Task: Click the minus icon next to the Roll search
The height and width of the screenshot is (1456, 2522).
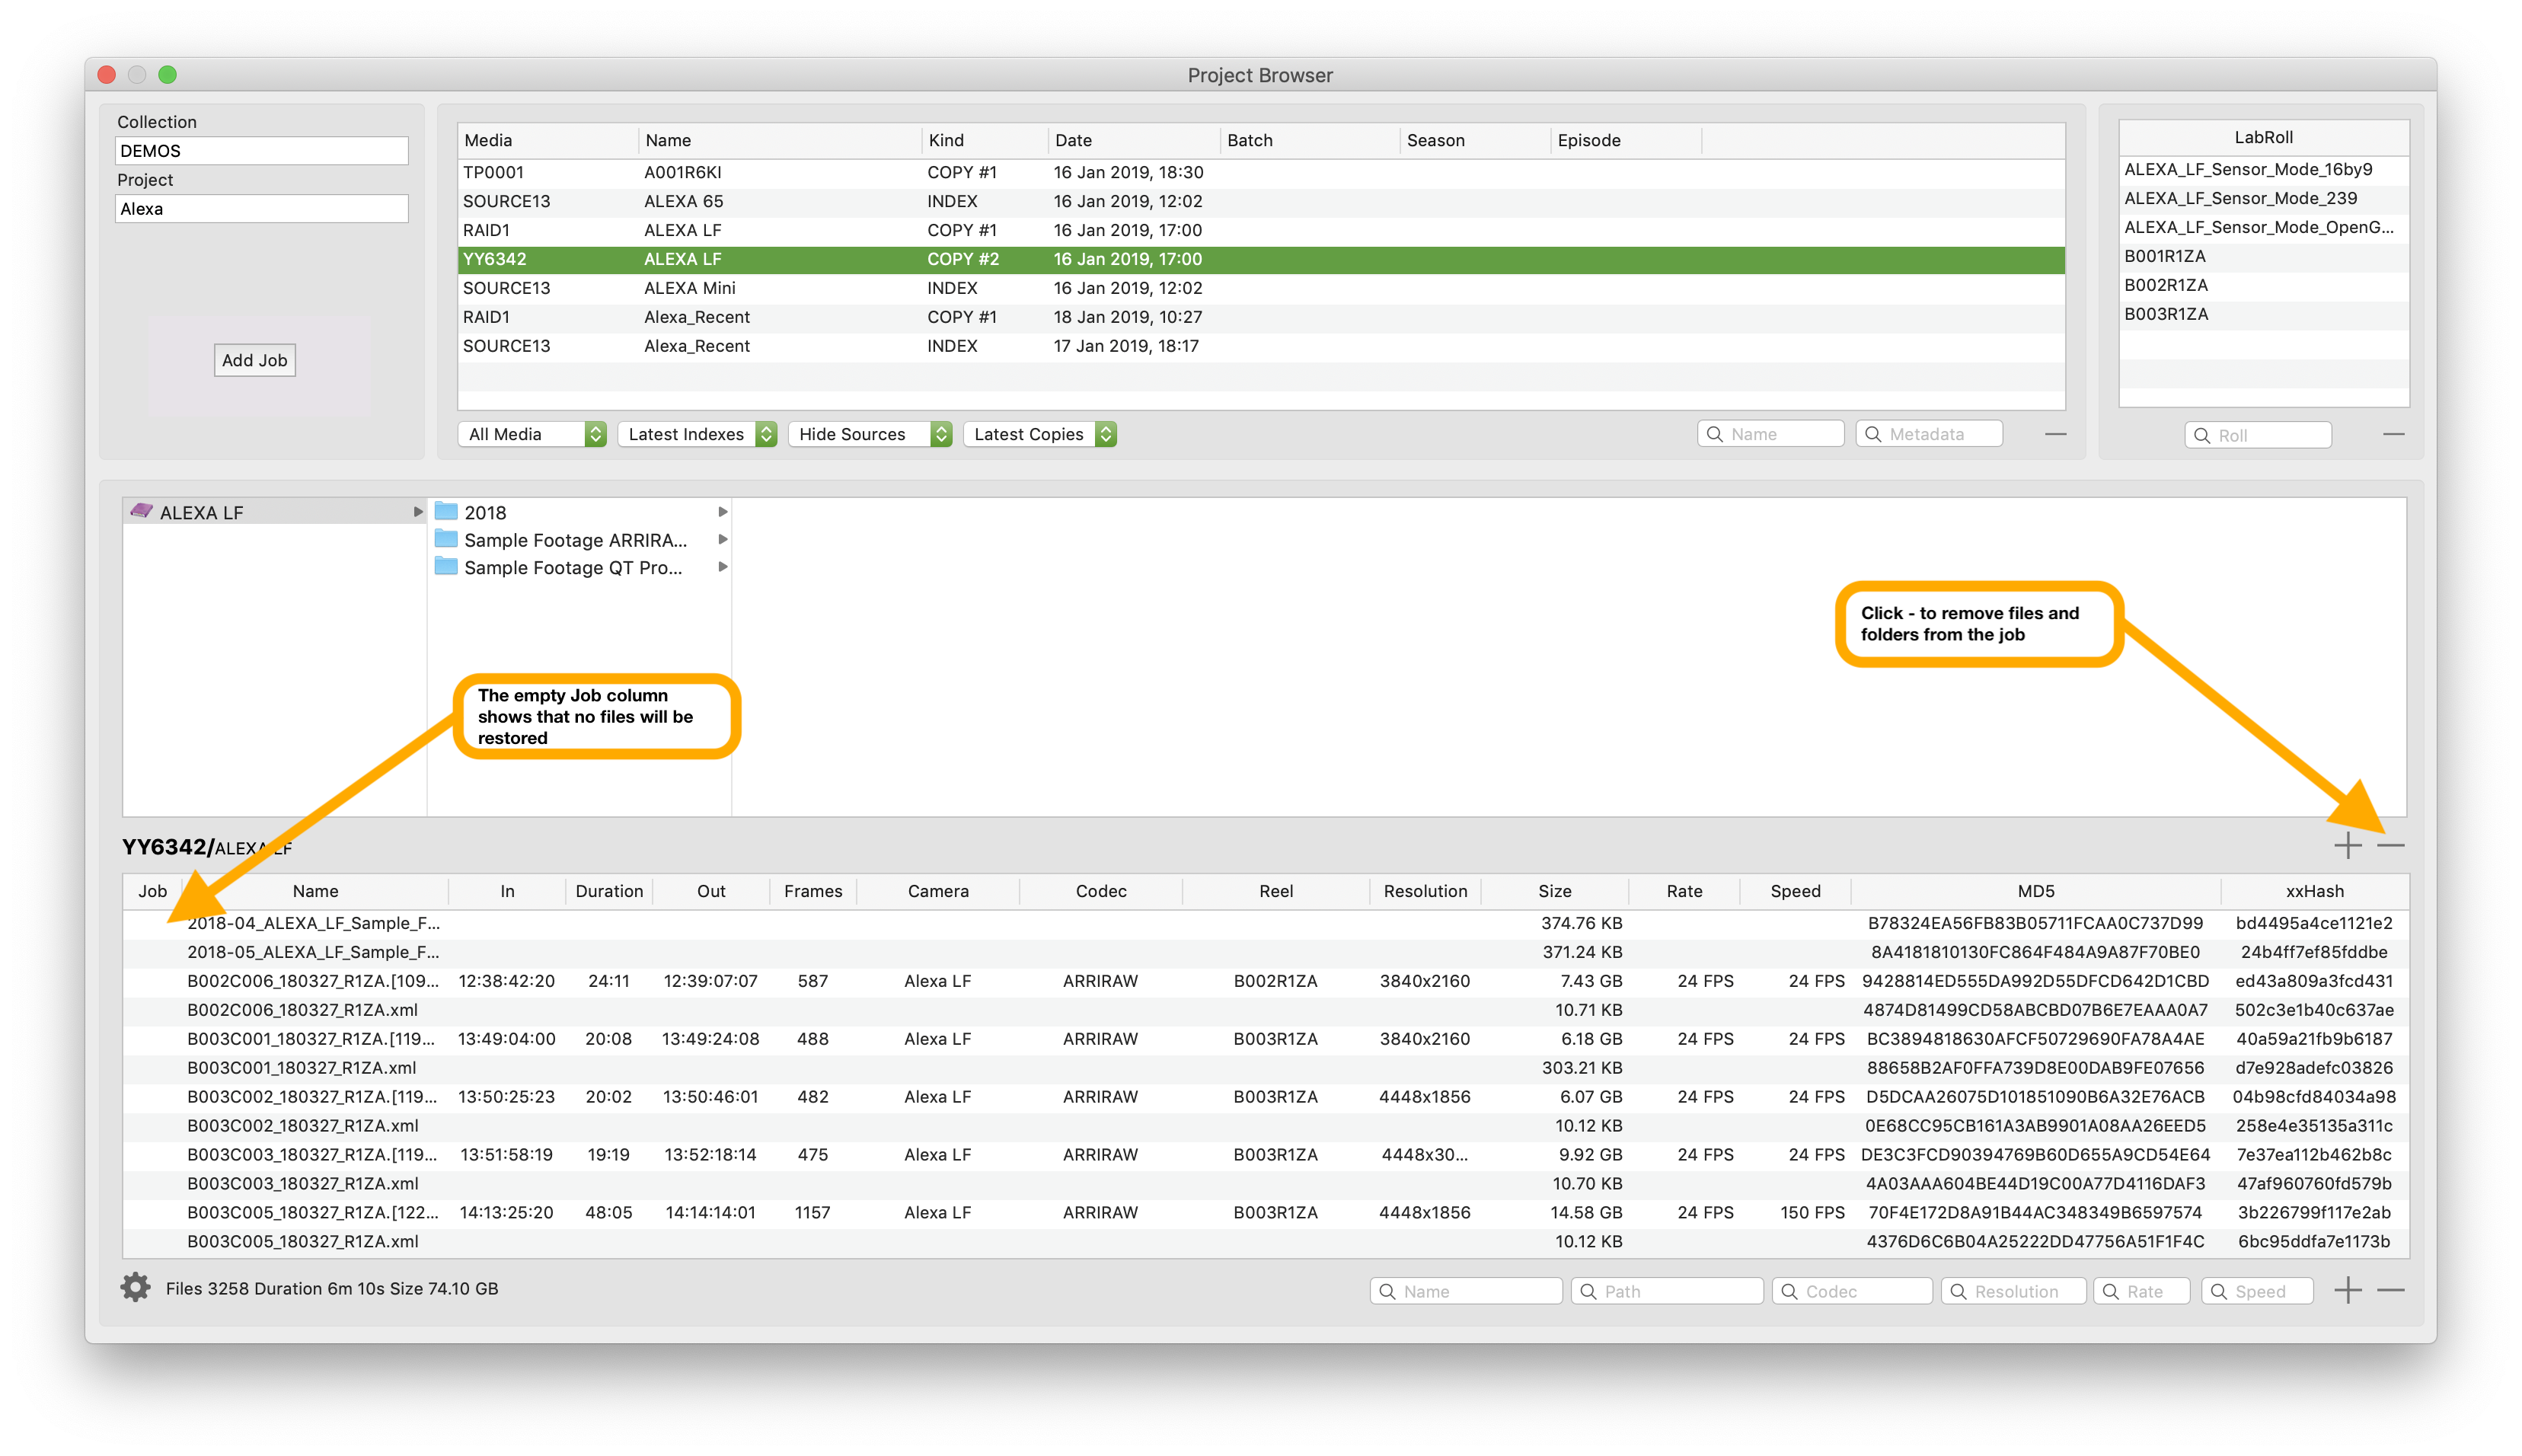Action: coord(2393,434)
